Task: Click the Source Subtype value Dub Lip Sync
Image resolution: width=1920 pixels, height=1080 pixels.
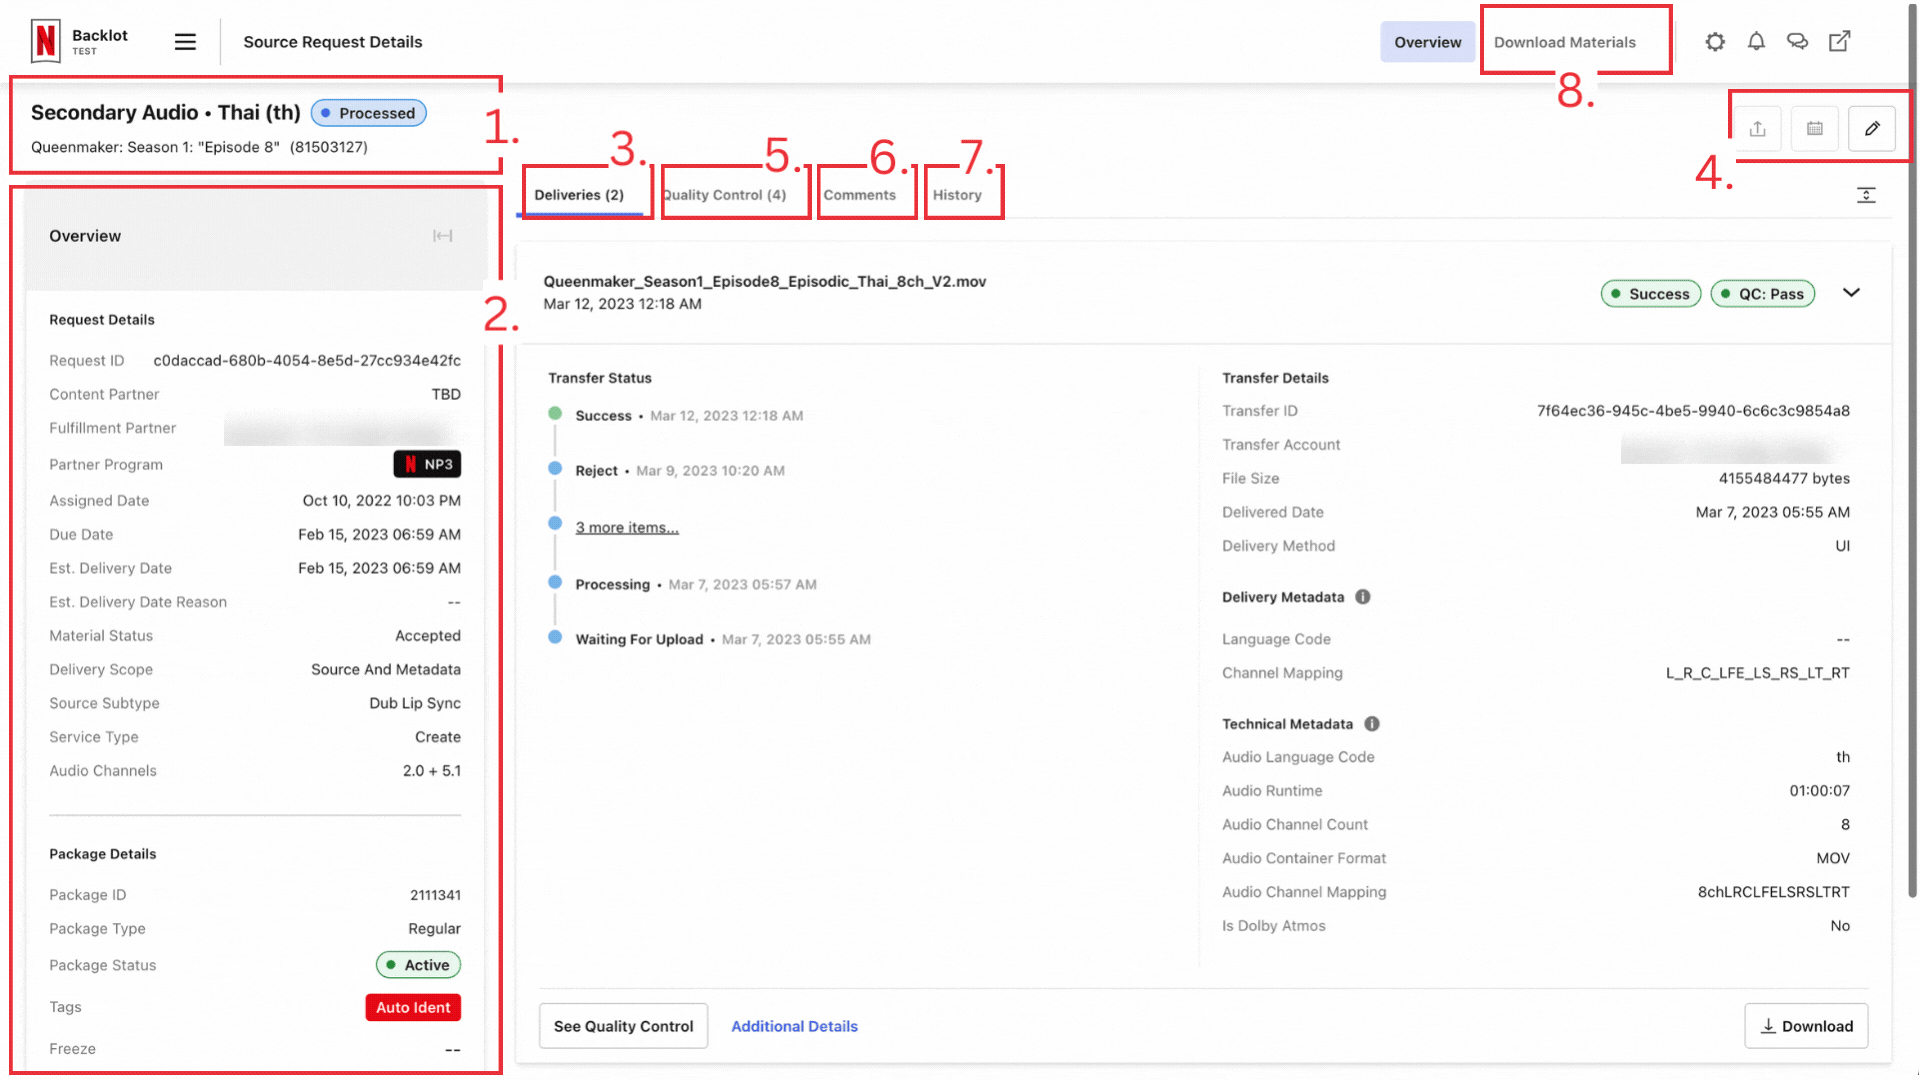Action: click(415, 703)
